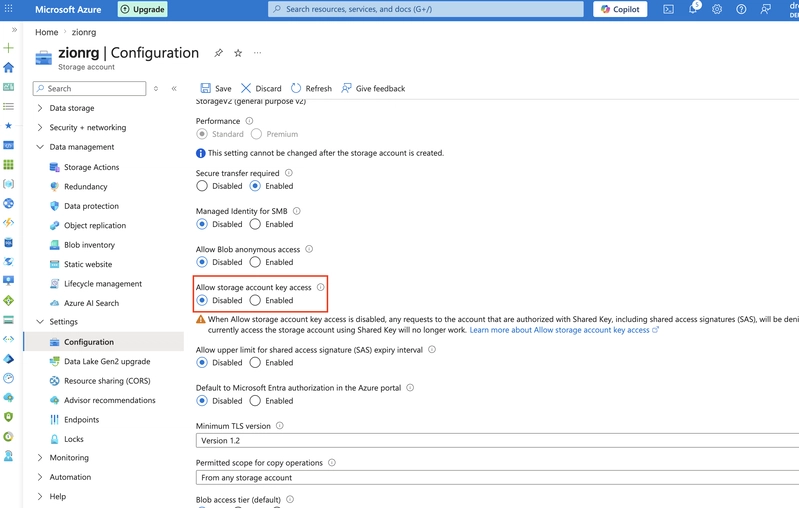Image resolution: width=799 pixels, height=508 pixels.
Task: Go to the Redundancy menu item
Action: pos(86,186)
